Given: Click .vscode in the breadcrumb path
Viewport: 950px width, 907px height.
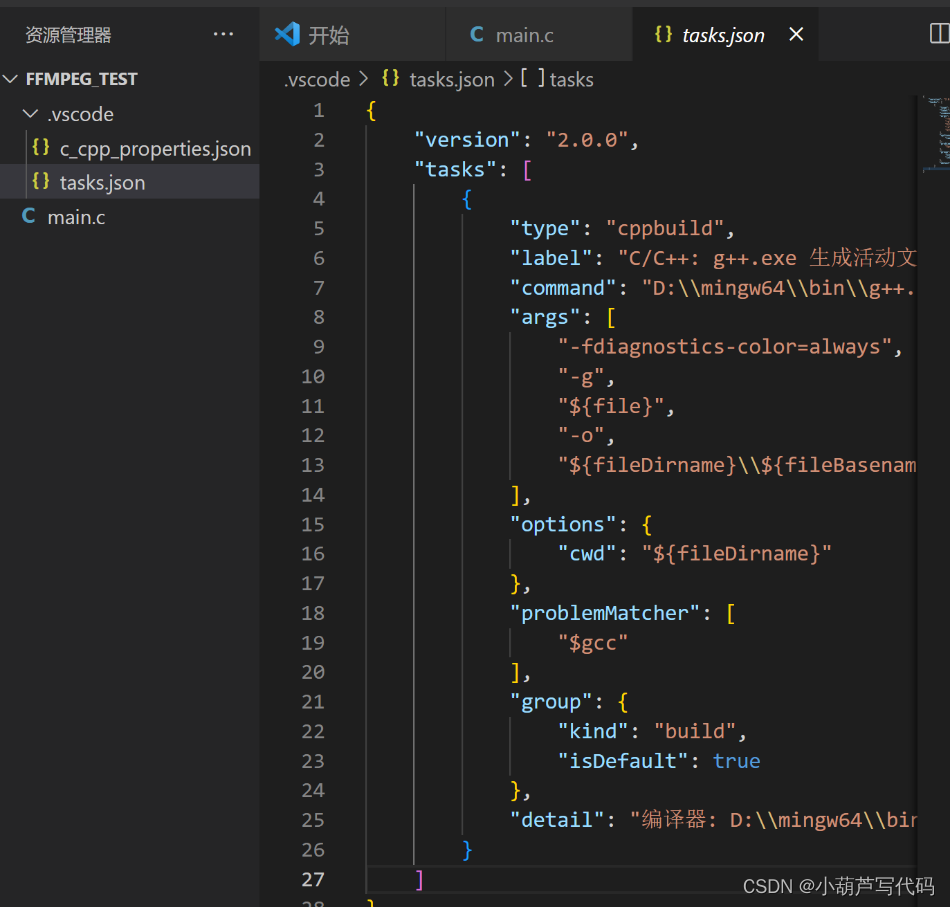Looking at the screenshot, I should tap(316, 79).
